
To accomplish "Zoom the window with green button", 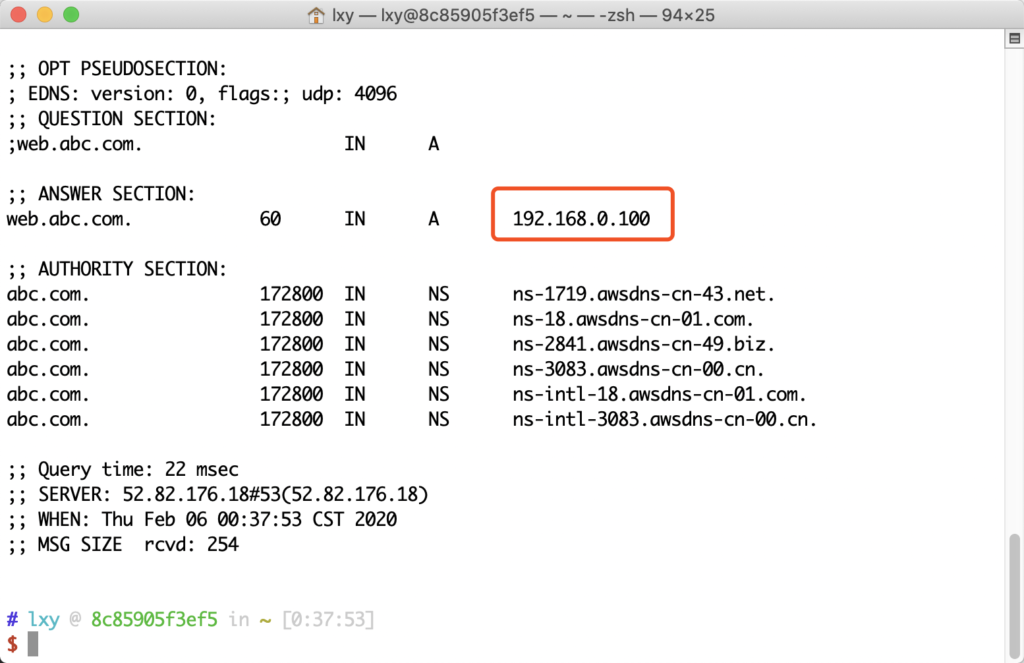I will click(71, 16).
